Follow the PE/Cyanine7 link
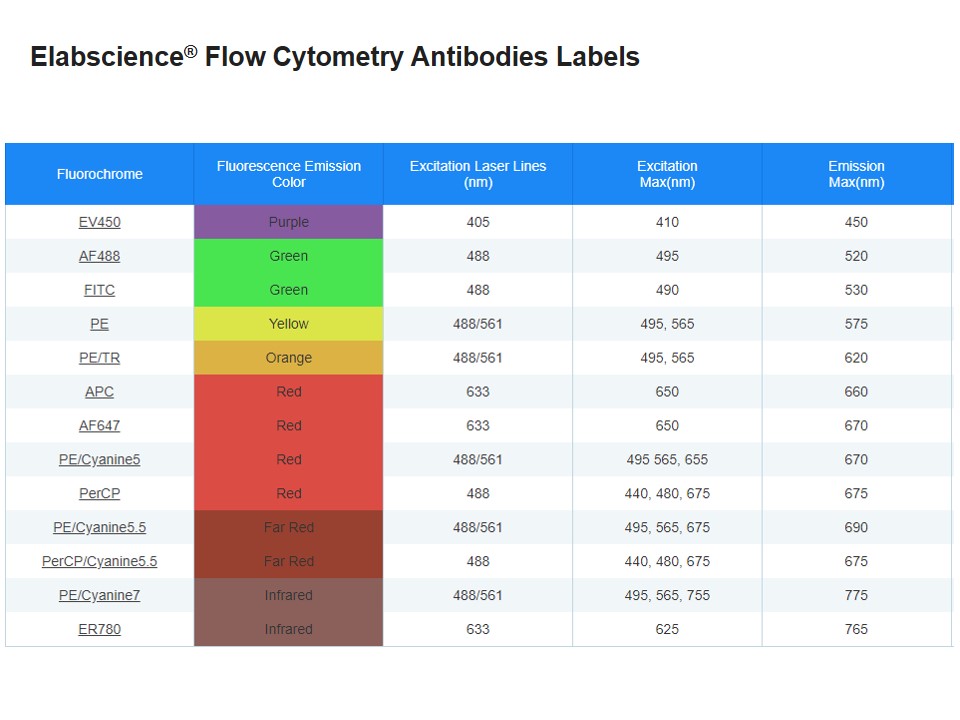The height and width of the screenshot is (720, 960). pos(99,596)
